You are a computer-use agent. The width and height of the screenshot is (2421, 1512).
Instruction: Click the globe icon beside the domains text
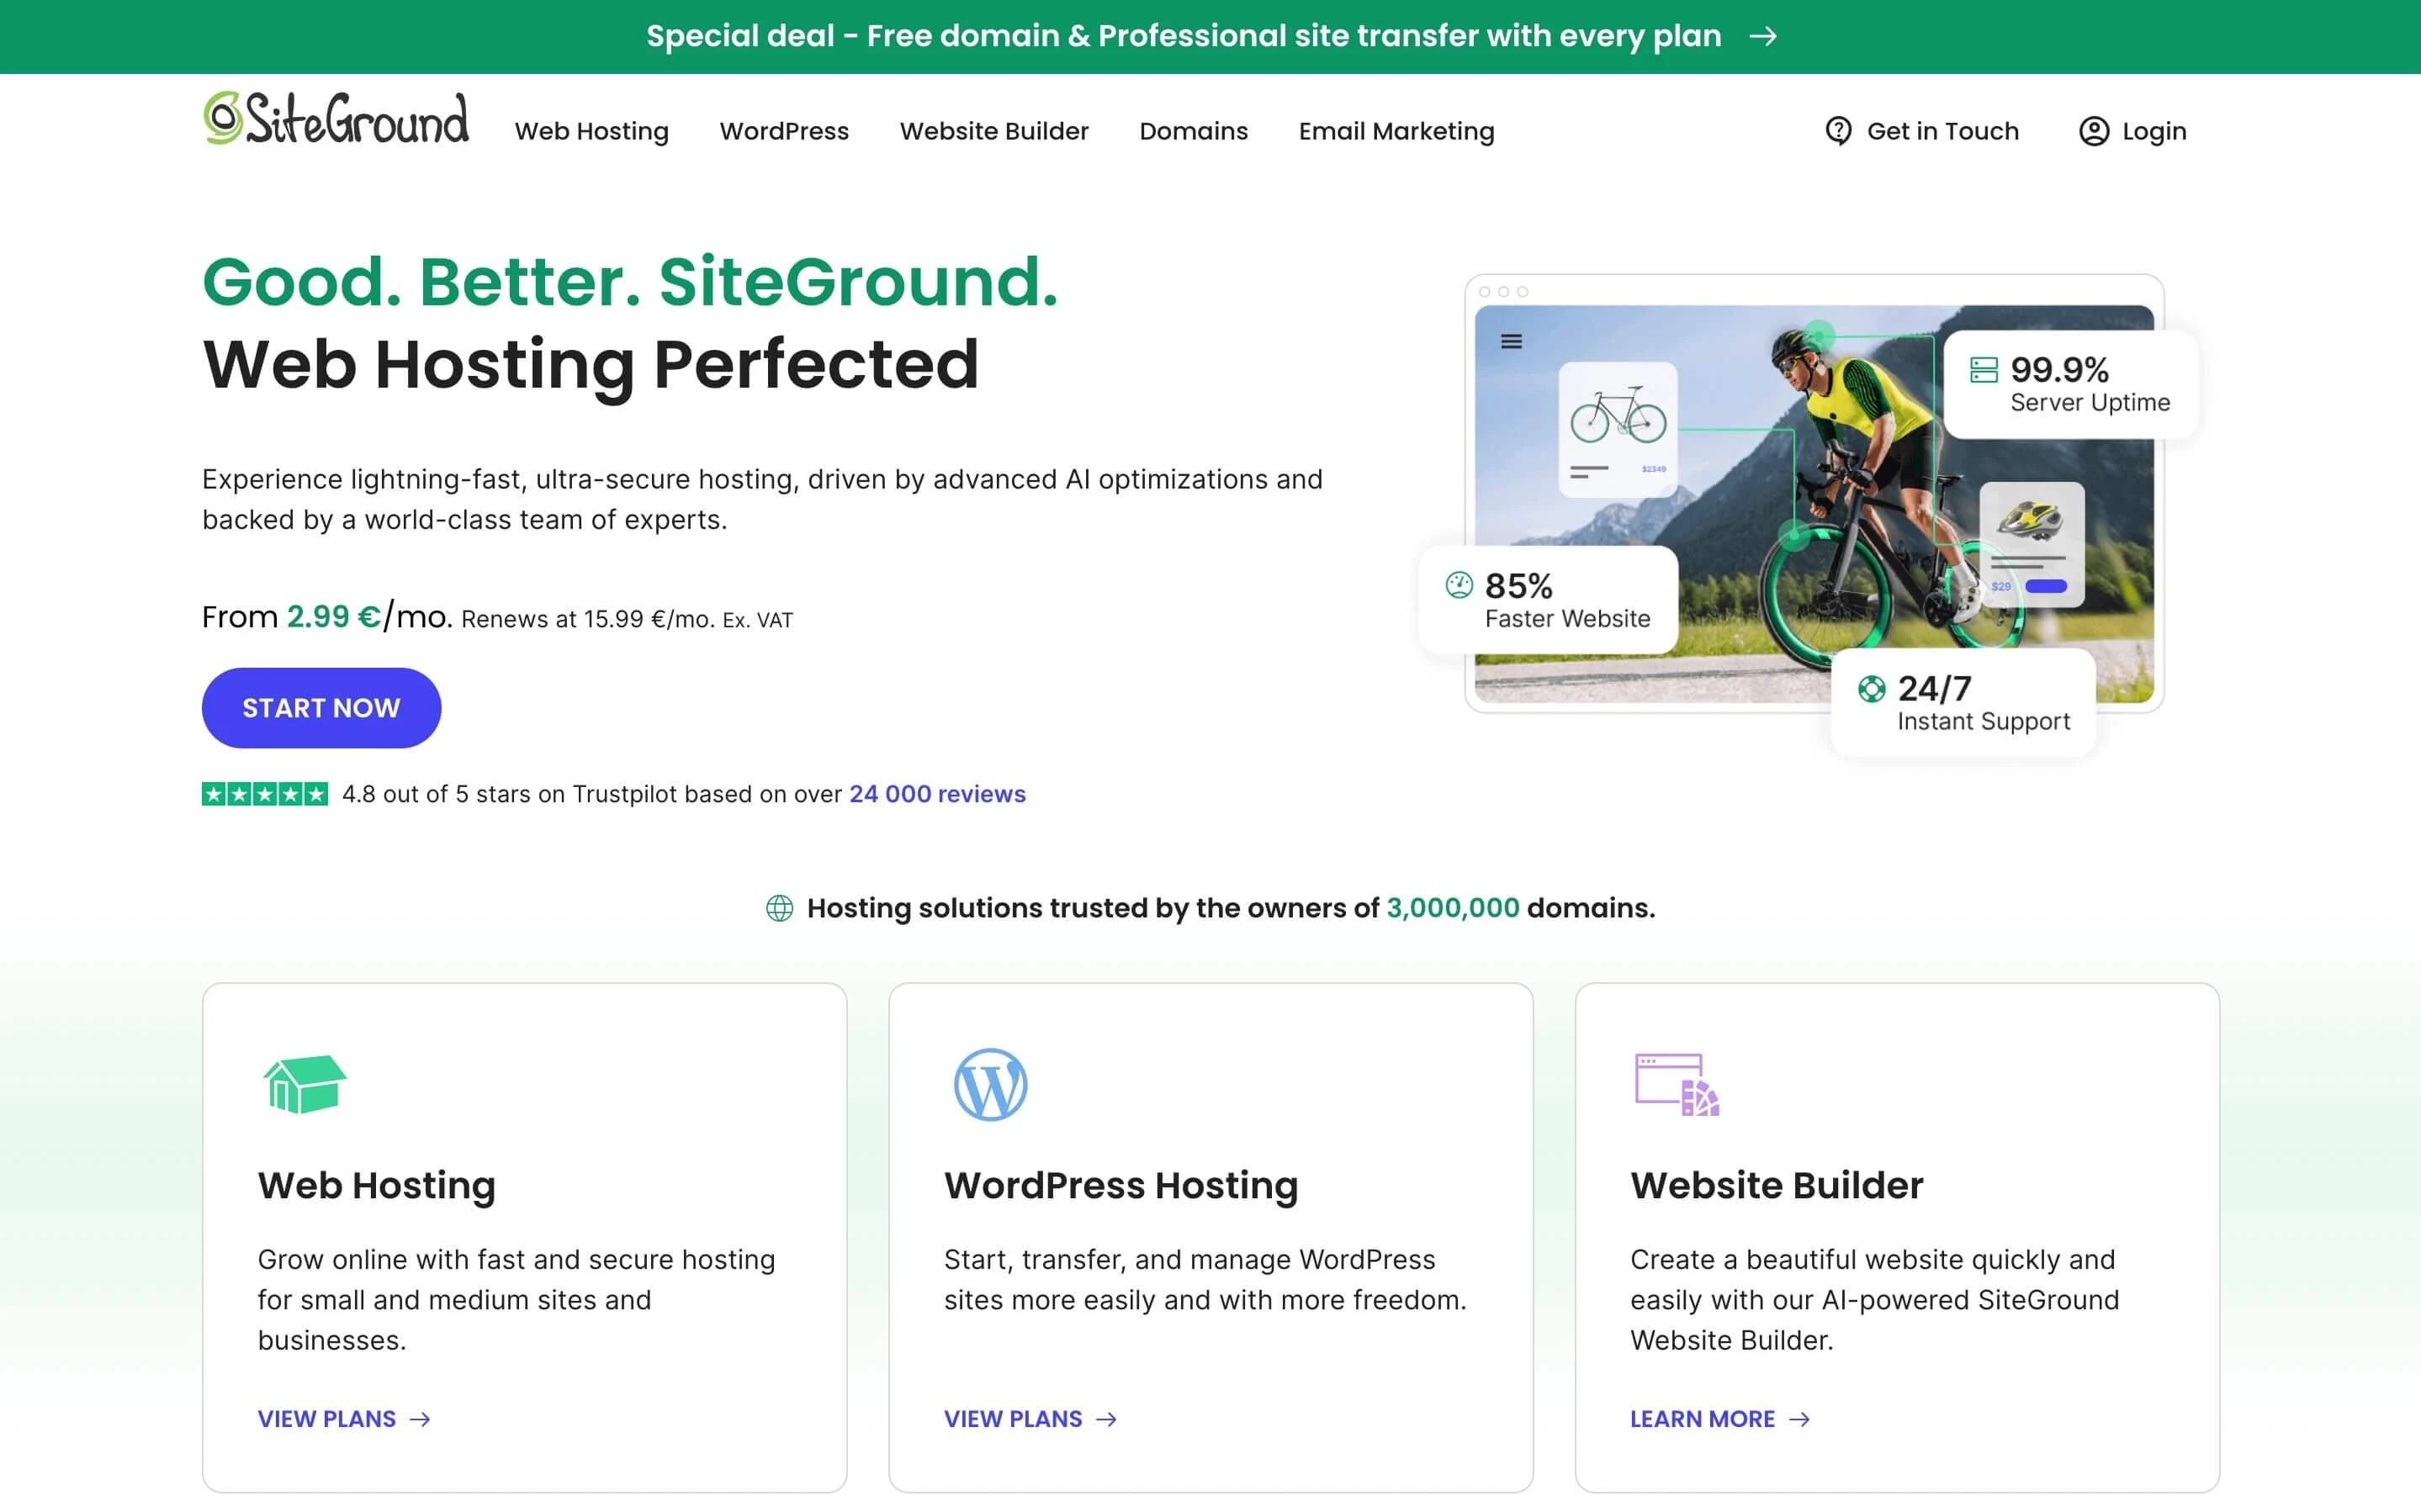coord(779,908)
